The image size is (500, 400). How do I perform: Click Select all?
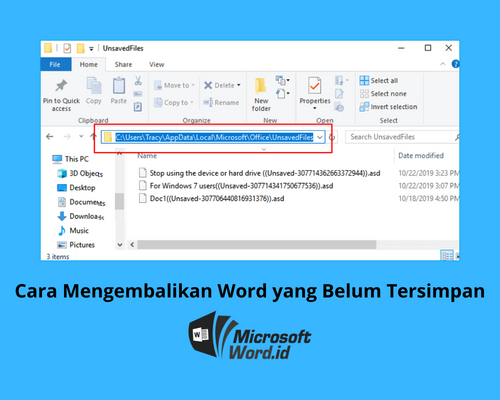tap(379, 80)
